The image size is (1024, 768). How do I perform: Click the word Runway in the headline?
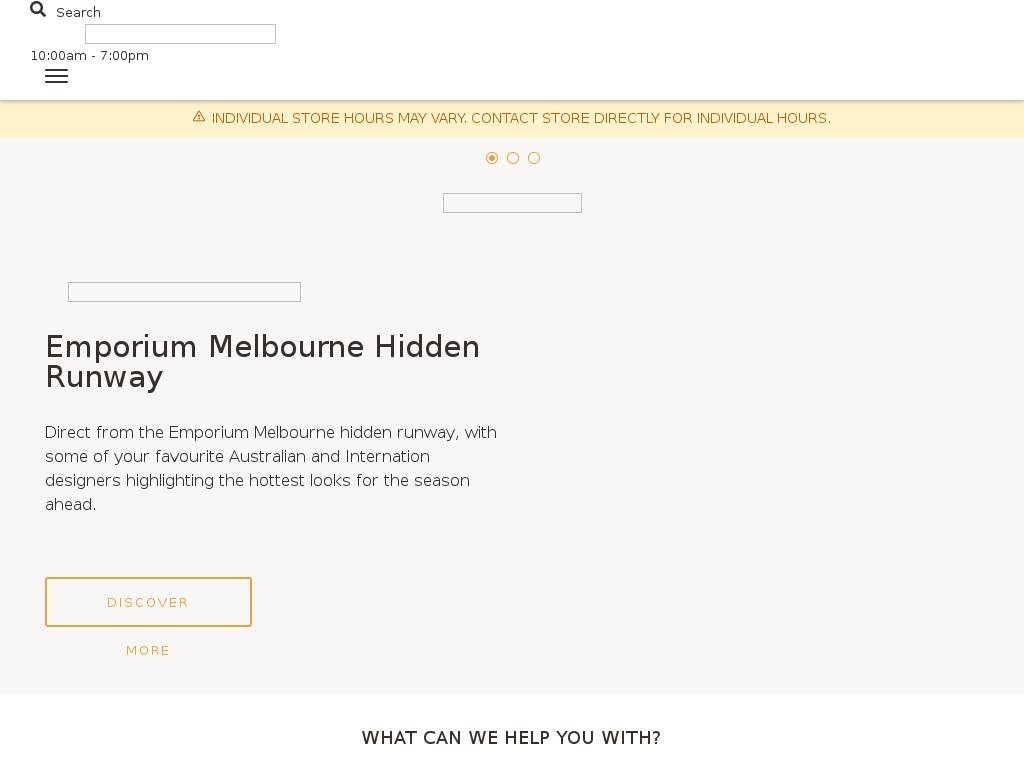click(104, 377)
